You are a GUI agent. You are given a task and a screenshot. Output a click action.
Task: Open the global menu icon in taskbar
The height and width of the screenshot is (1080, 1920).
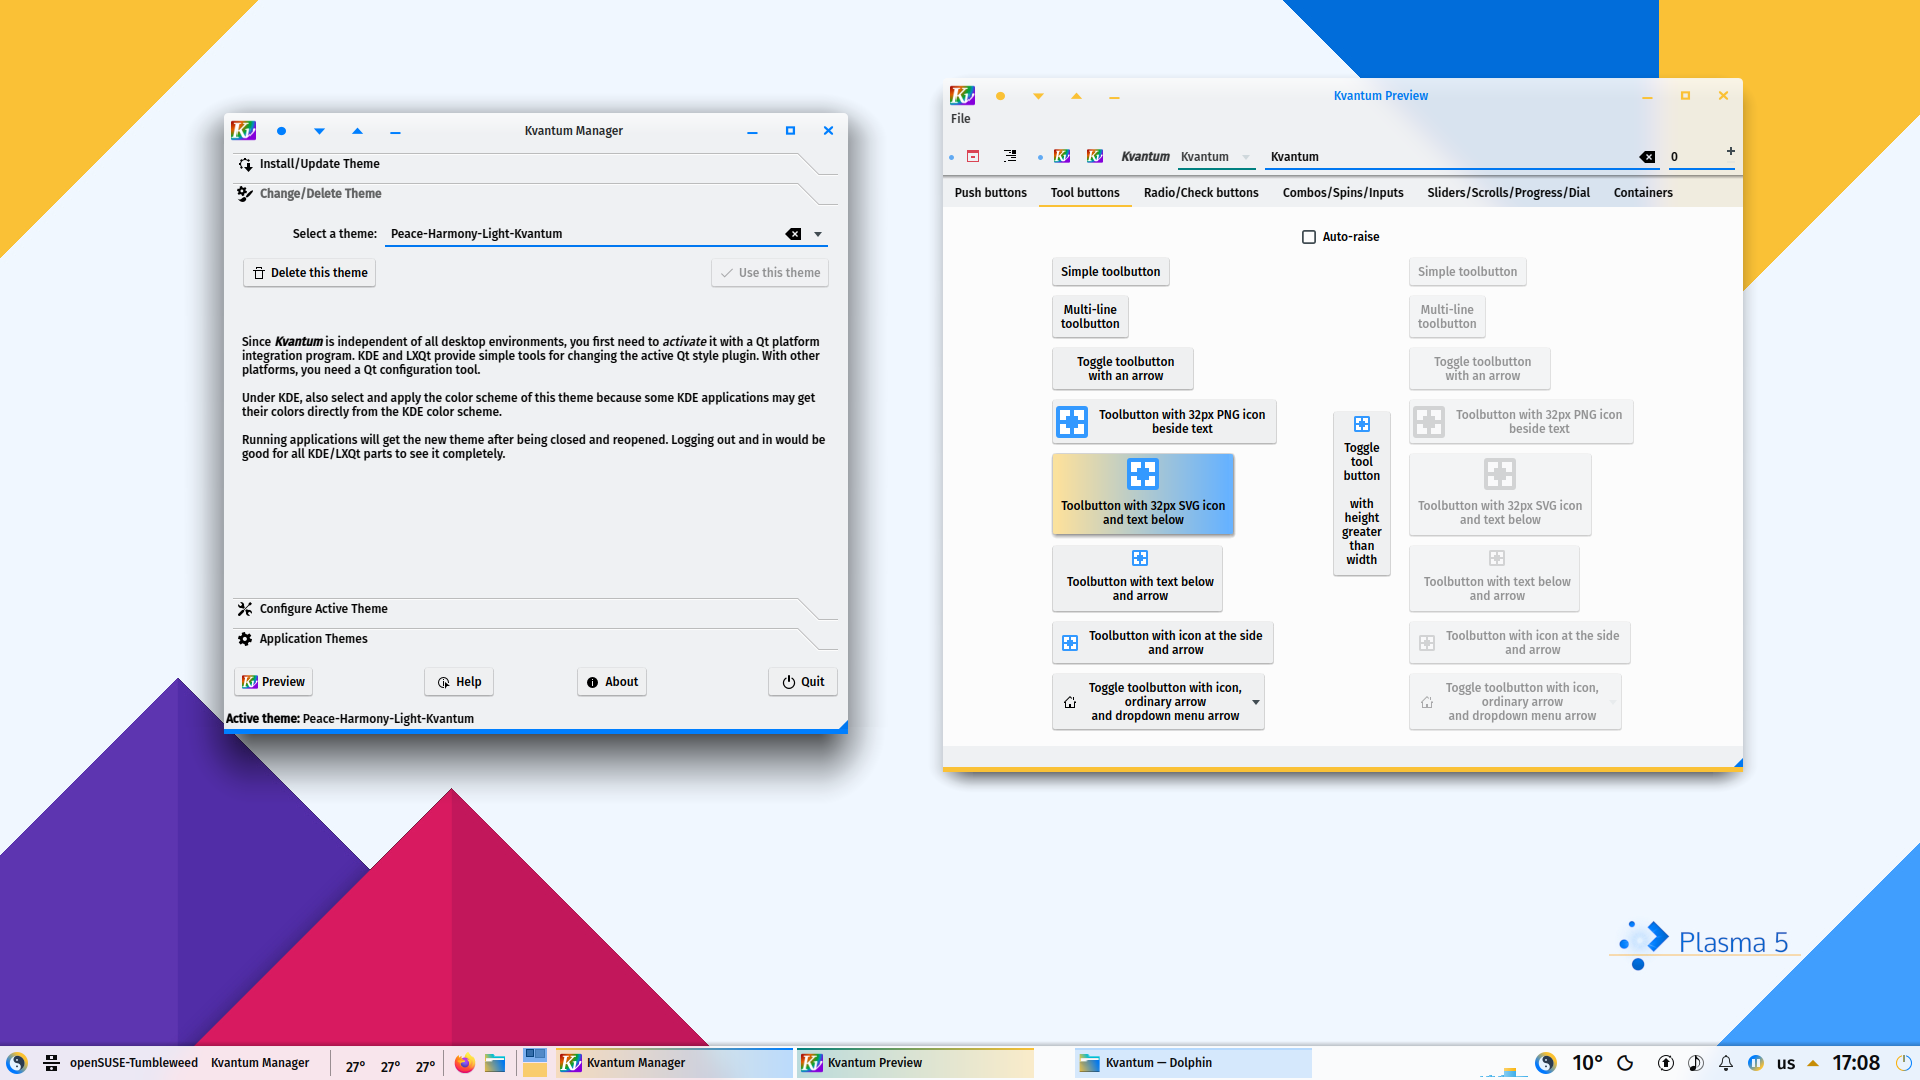(x=51, y=1063)
